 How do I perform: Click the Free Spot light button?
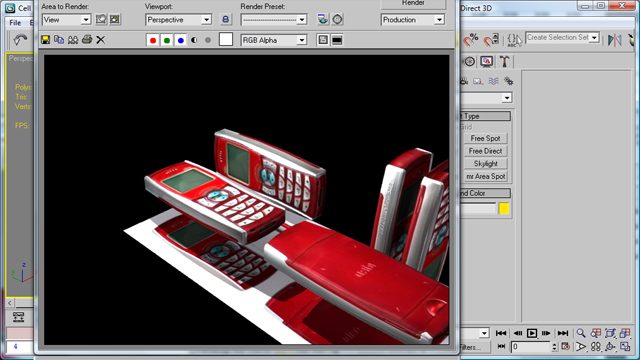pyautogui.click(x=485, y=138)
